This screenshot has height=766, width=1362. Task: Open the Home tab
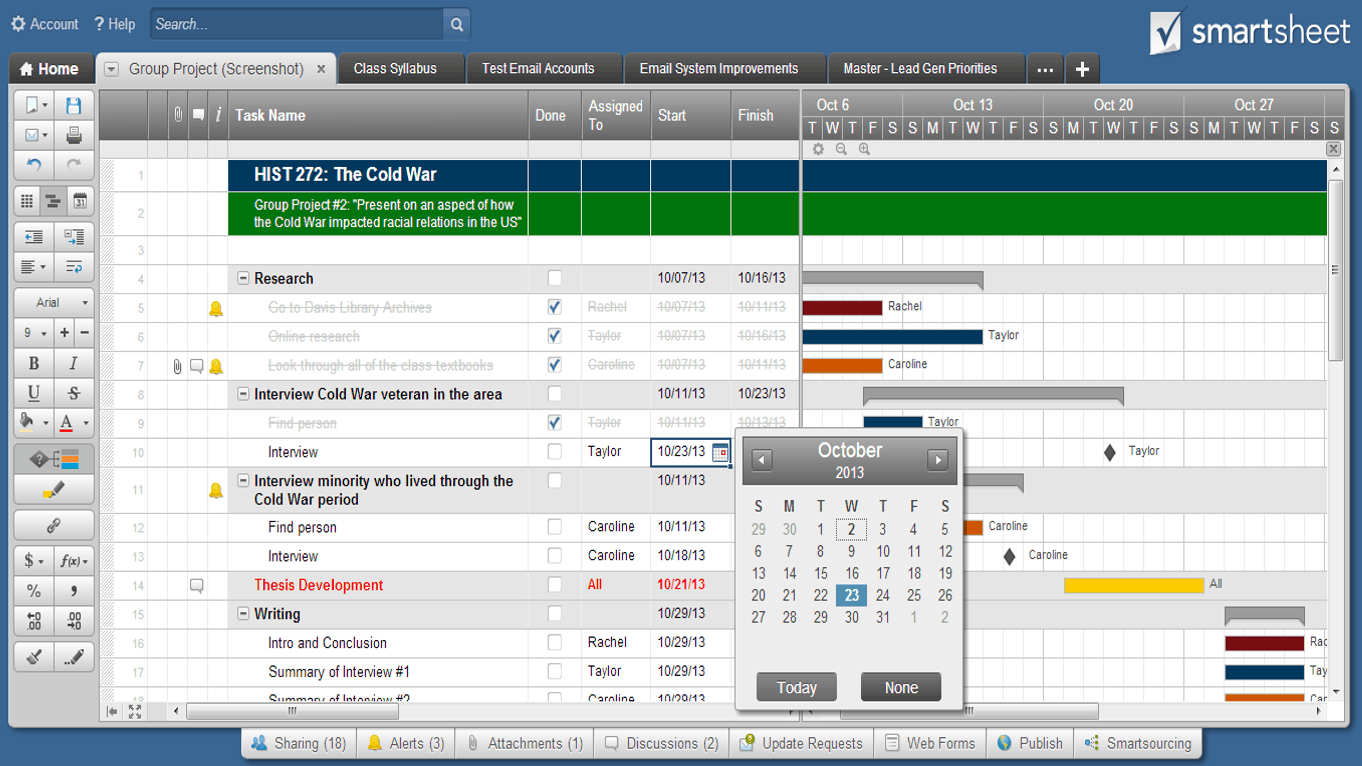(50, 69)
